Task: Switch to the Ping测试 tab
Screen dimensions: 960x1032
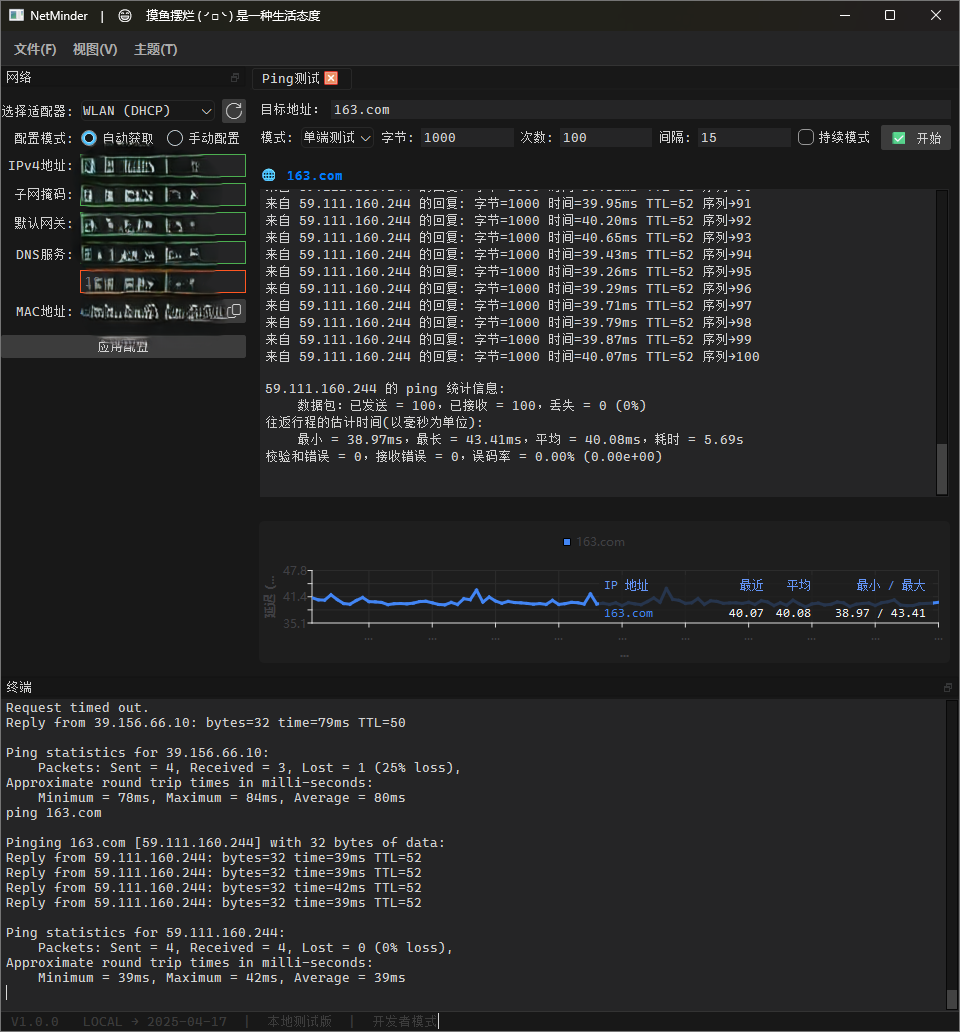Action: click(290, 78)
